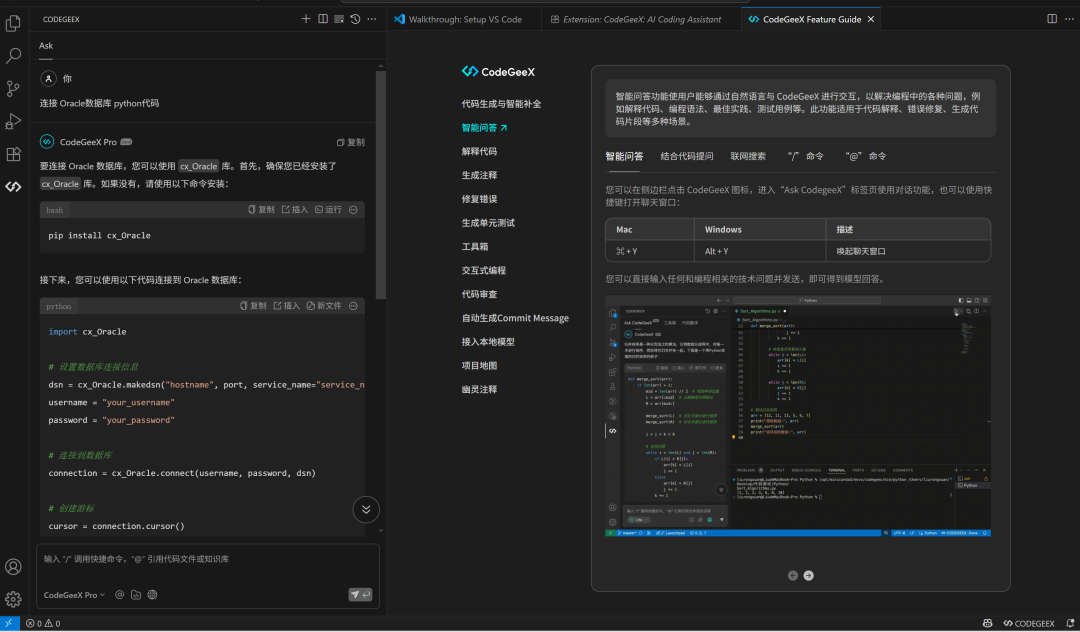This screenshot has height=632, width=1080.
Task: Select the Ask tab in CodeGeeX panel
Action: 45,45
